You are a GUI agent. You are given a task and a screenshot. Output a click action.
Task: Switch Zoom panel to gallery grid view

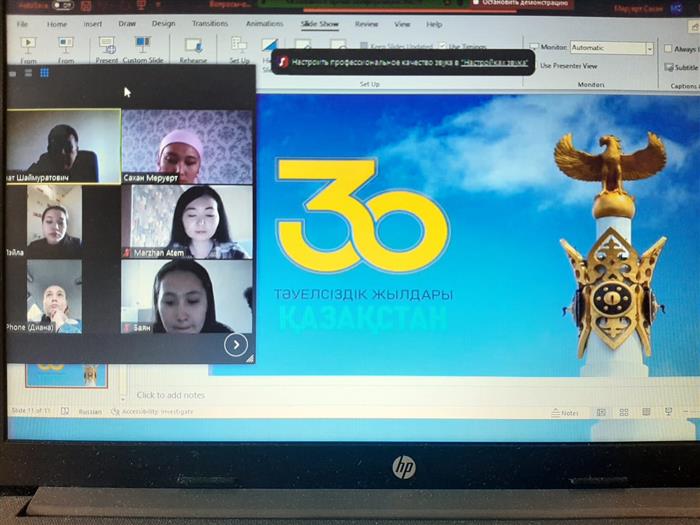[44, 73]
